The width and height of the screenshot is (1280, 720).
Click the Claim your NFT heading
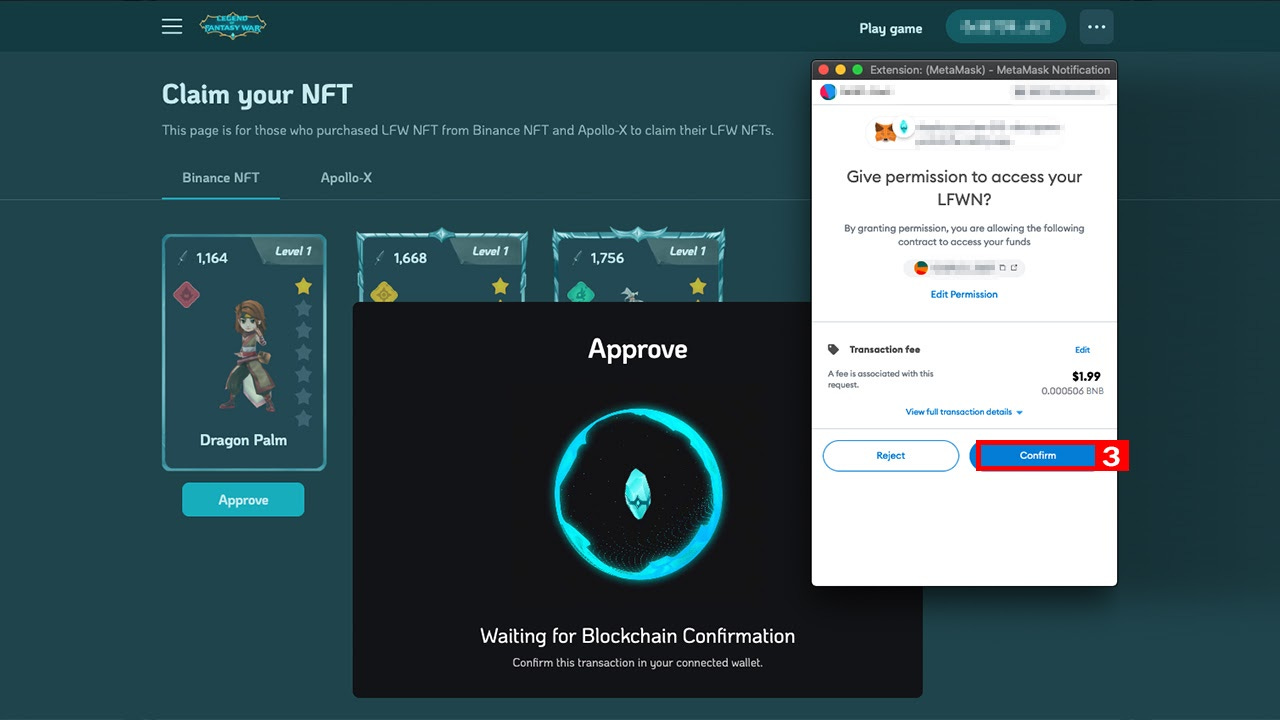(x=257, y=95)
